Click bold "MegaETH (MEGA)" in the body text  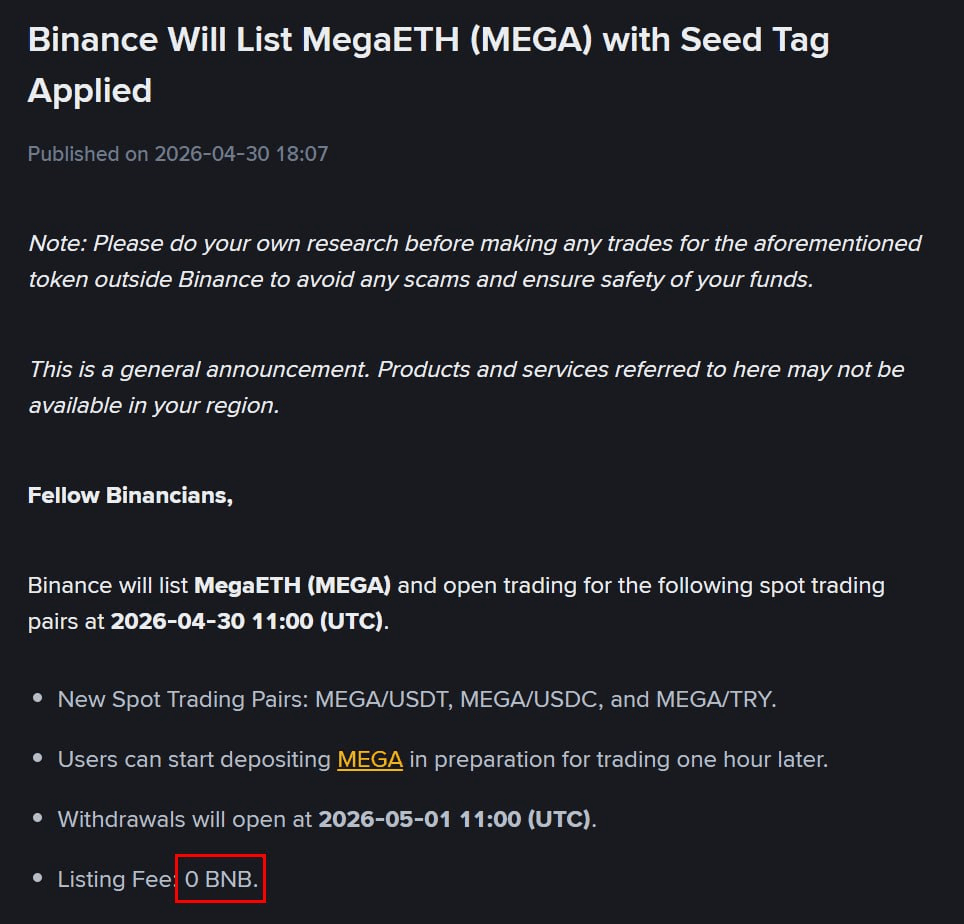pyautogui.click(x=292, y=585)
